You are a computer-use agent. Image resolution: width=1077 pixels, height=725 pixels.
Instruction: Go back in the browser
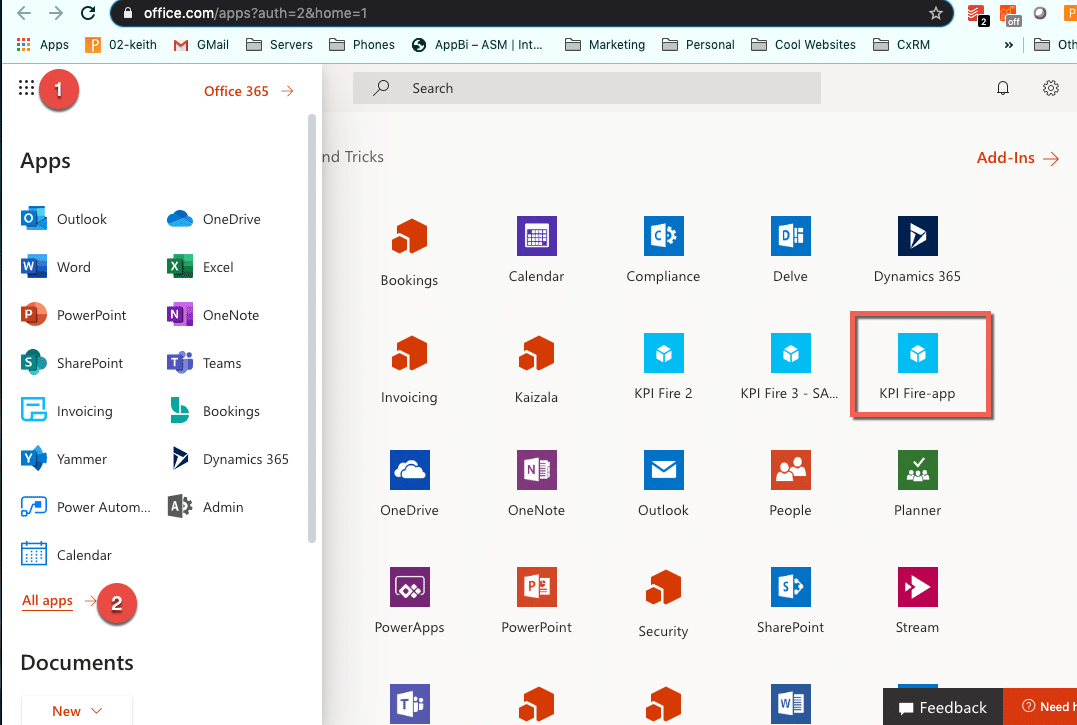pyautogui.click(x=24, y=12)
